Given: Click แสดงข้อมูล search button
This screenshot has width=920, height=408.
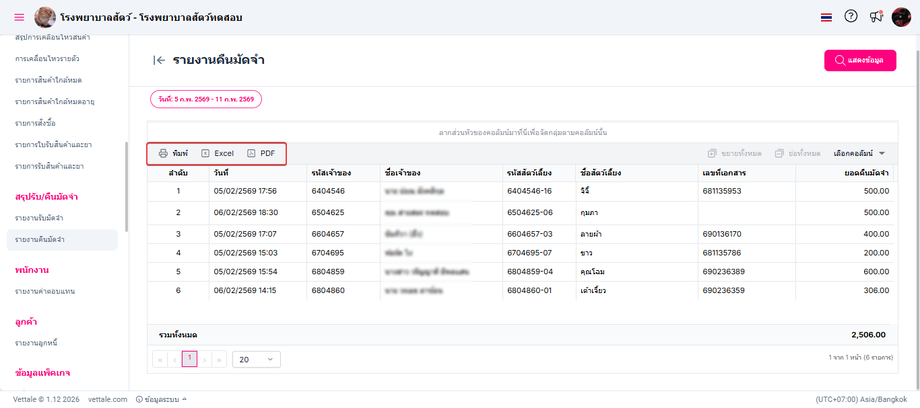Looking at the screenshot, I should click(860, 60).
